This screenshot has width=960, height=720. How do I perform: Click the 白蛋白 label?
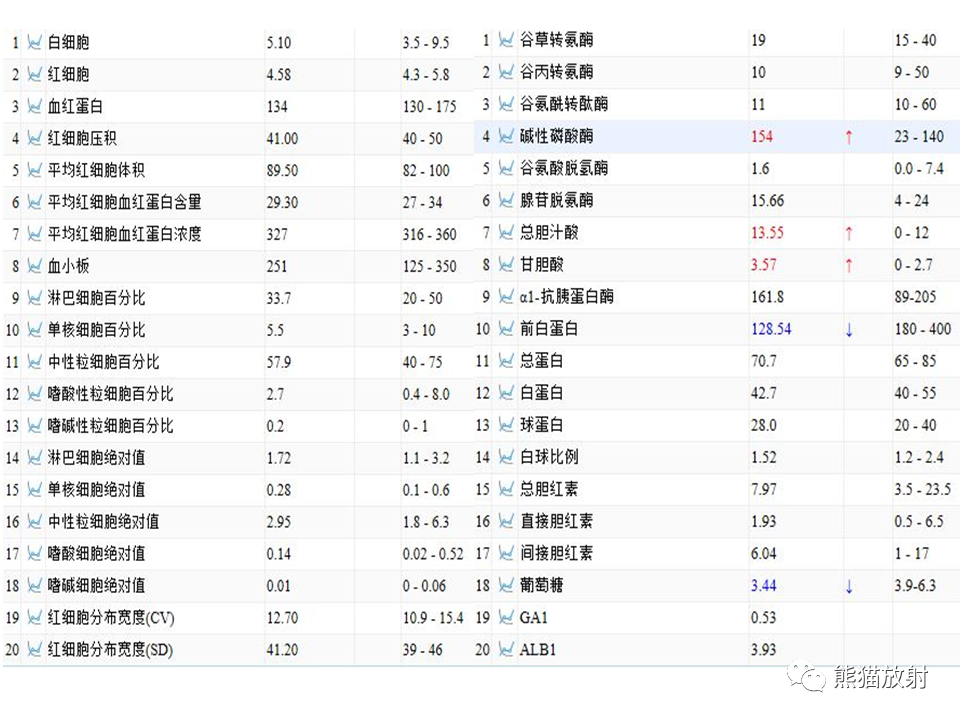tap(541, 392)
